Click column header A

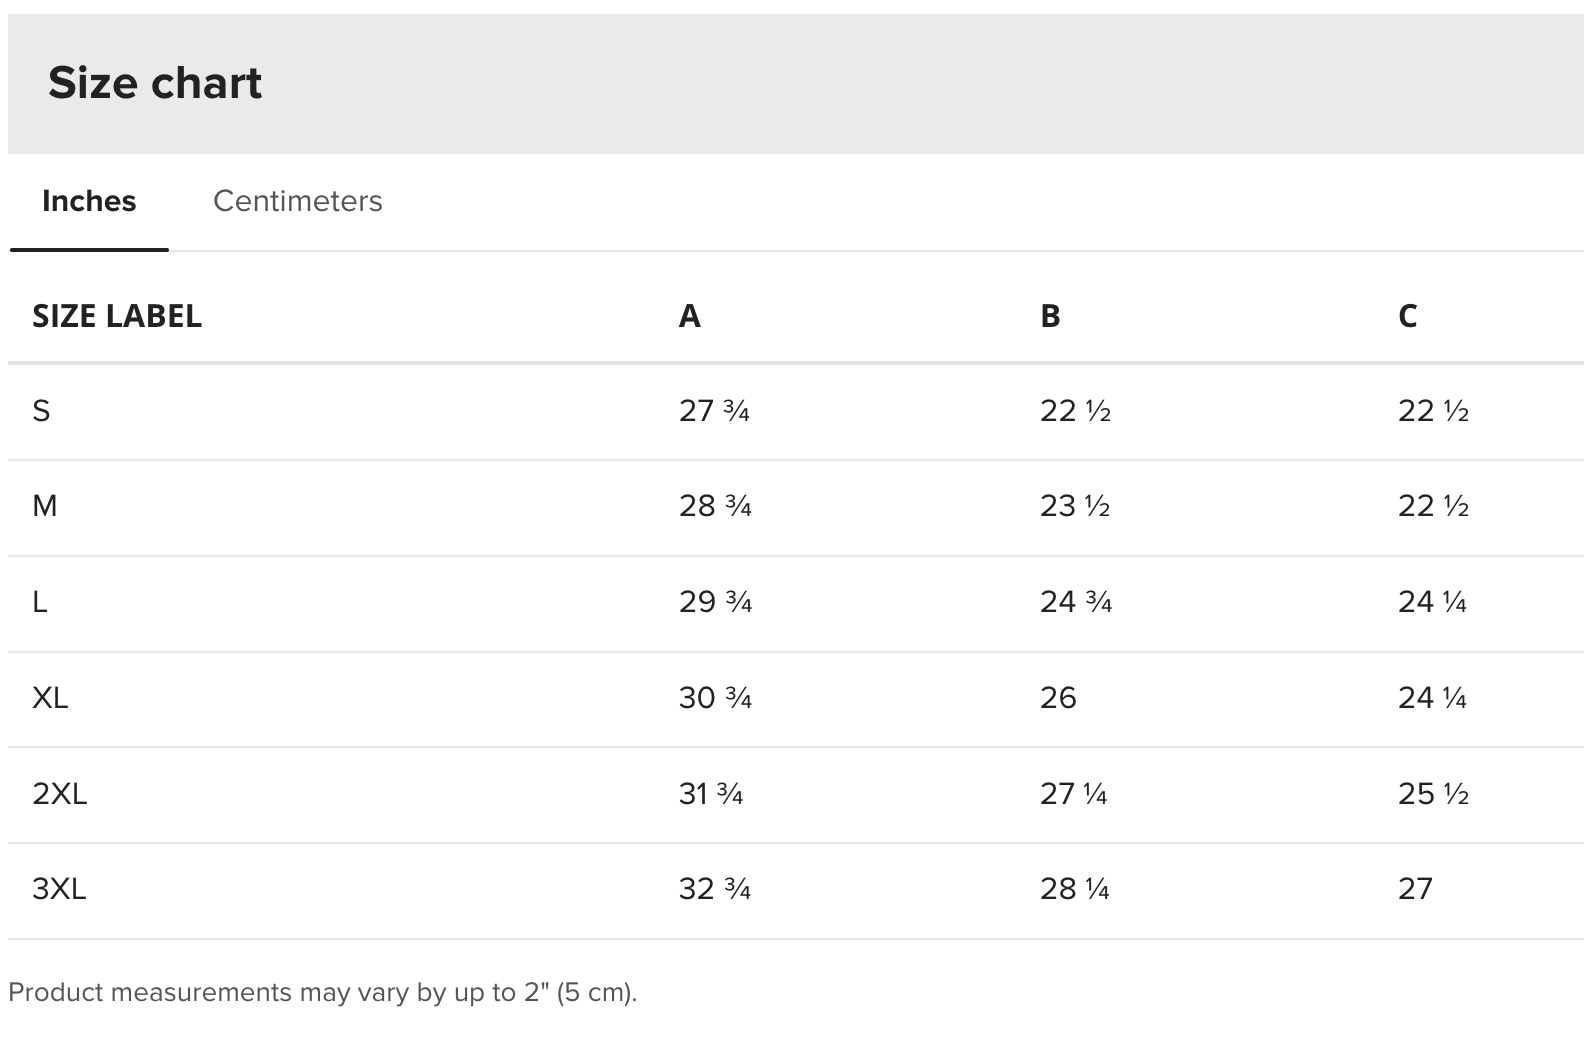click(x=689, y=316)
